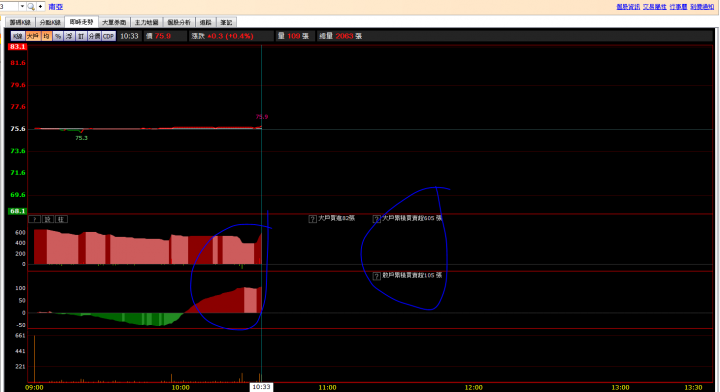Click the plus add-stock icon
The image size is (720, 392).
40,6
